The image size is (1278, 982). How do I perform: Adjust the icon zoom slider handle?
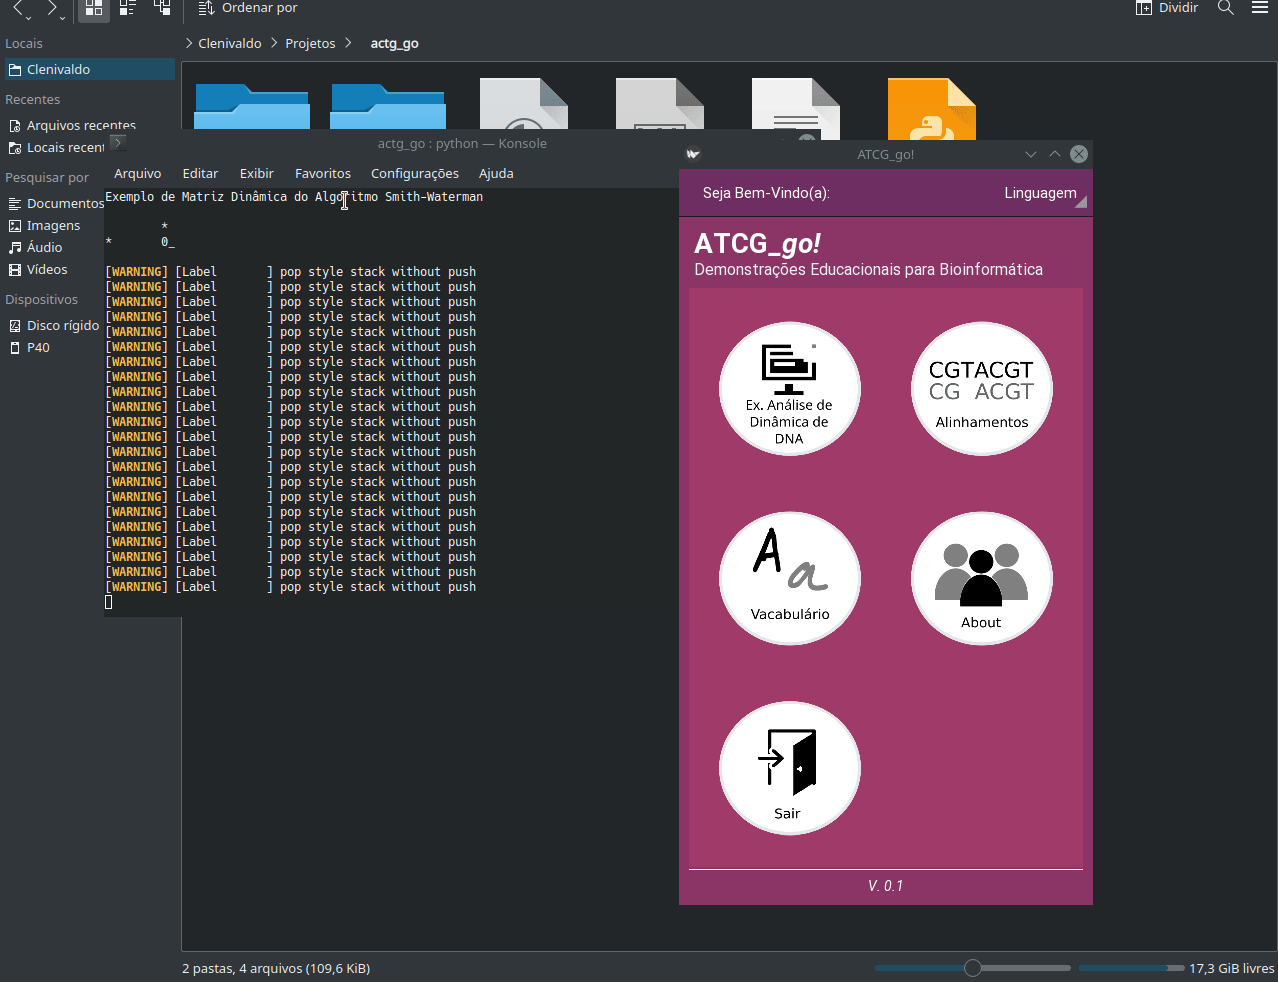tap(973, 968)
